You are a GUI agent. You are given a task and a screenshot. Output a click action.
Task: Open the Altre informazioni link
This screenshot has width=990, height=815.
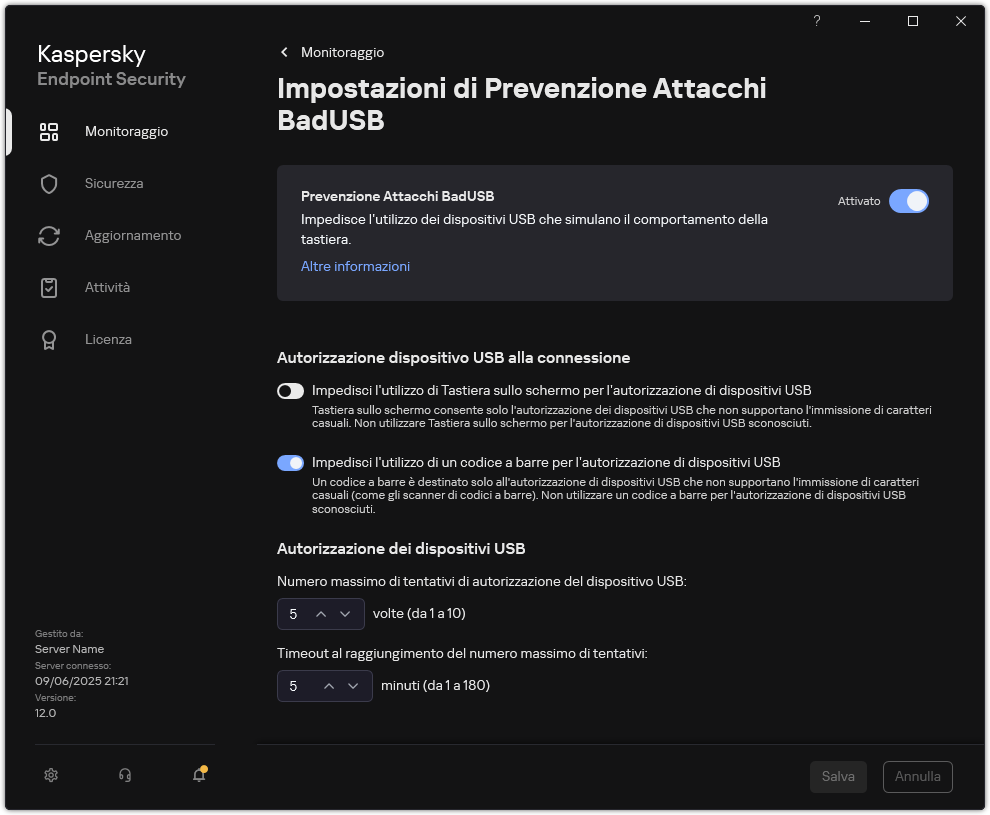(x=355, y=266)
